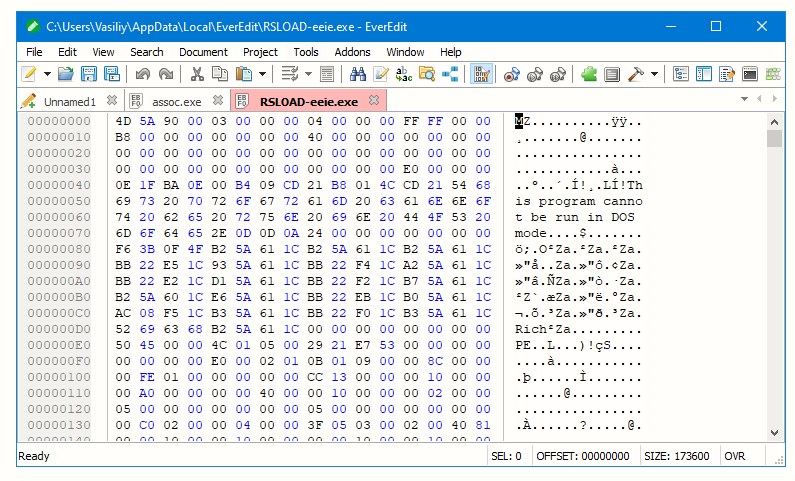Click the Play macro icon
The width and height of the screenshot is (795, 481).
tap(535, 75)
